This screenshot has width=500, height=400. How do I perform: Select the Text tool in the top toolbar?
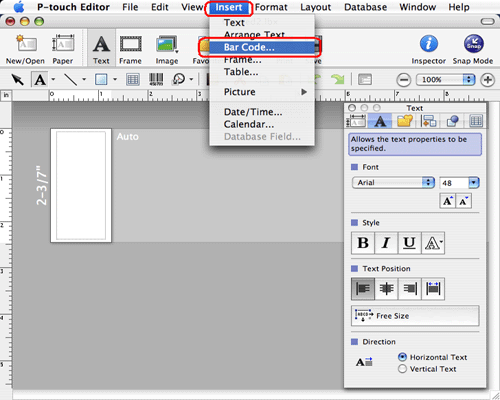click(101, 49)
